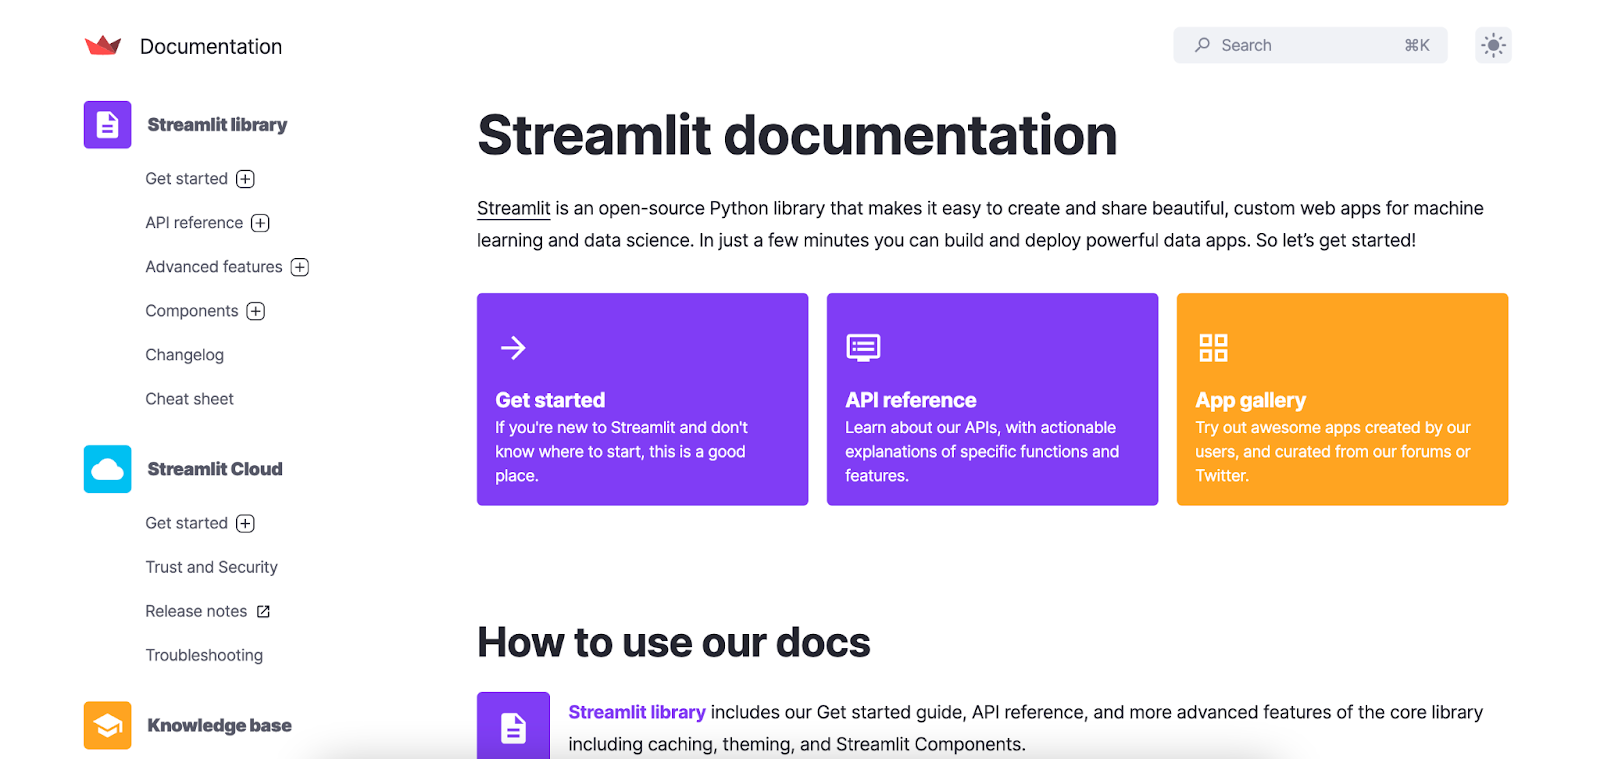Toggle light/dark theme with sun icon

click(1493, 45)
